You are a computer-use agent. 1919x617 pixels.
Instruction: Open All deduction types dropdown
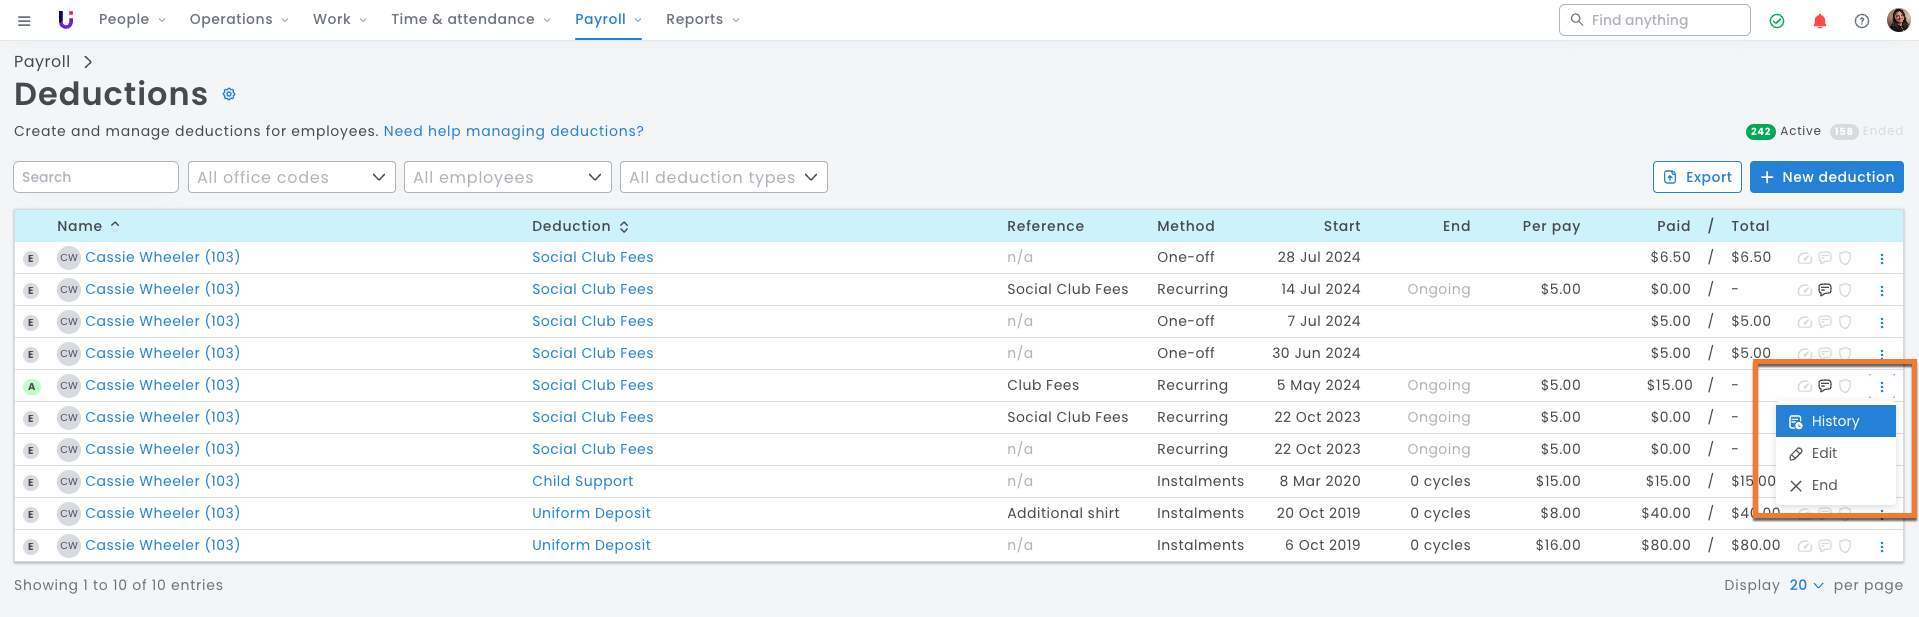pyautogui.click(x=723, y=177)
